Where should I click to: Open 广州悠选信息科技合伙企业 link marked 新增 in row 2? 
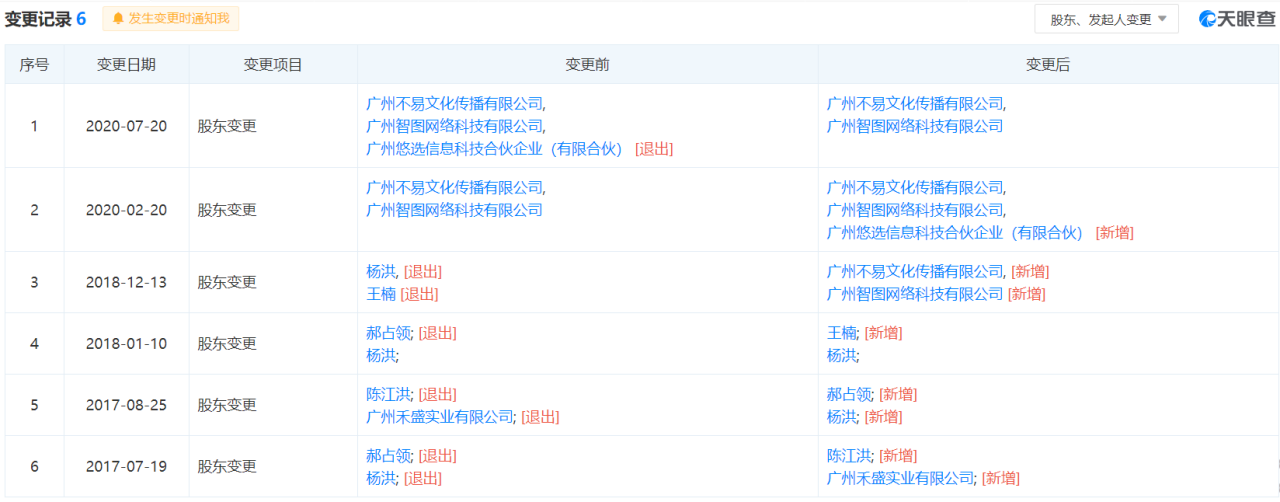(x=955, y=233)
